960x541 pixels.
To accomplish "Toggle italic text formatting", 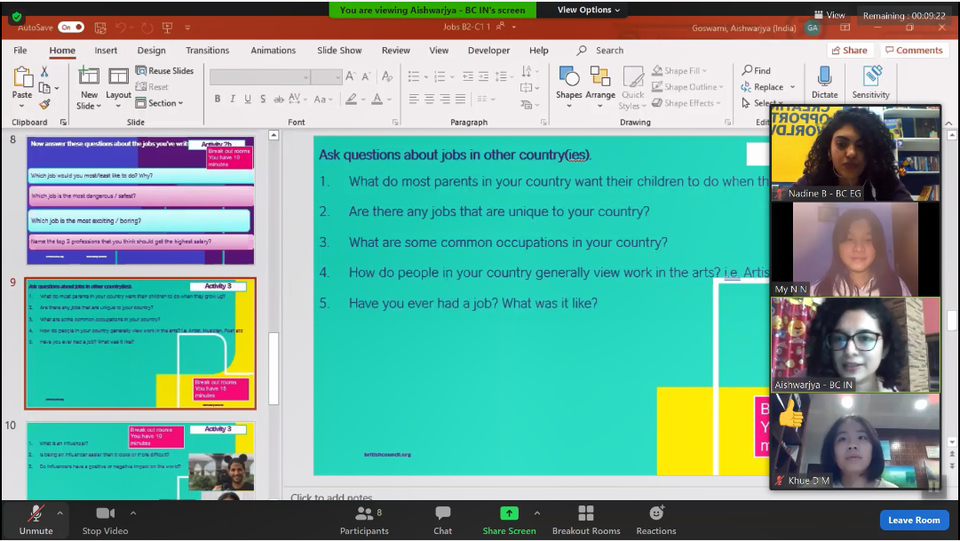I will pos(232,99).
